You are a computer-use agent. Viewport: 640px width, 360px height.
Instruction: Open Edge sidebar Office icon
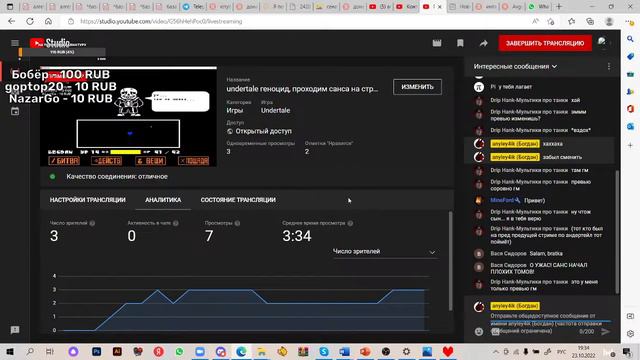630,109
